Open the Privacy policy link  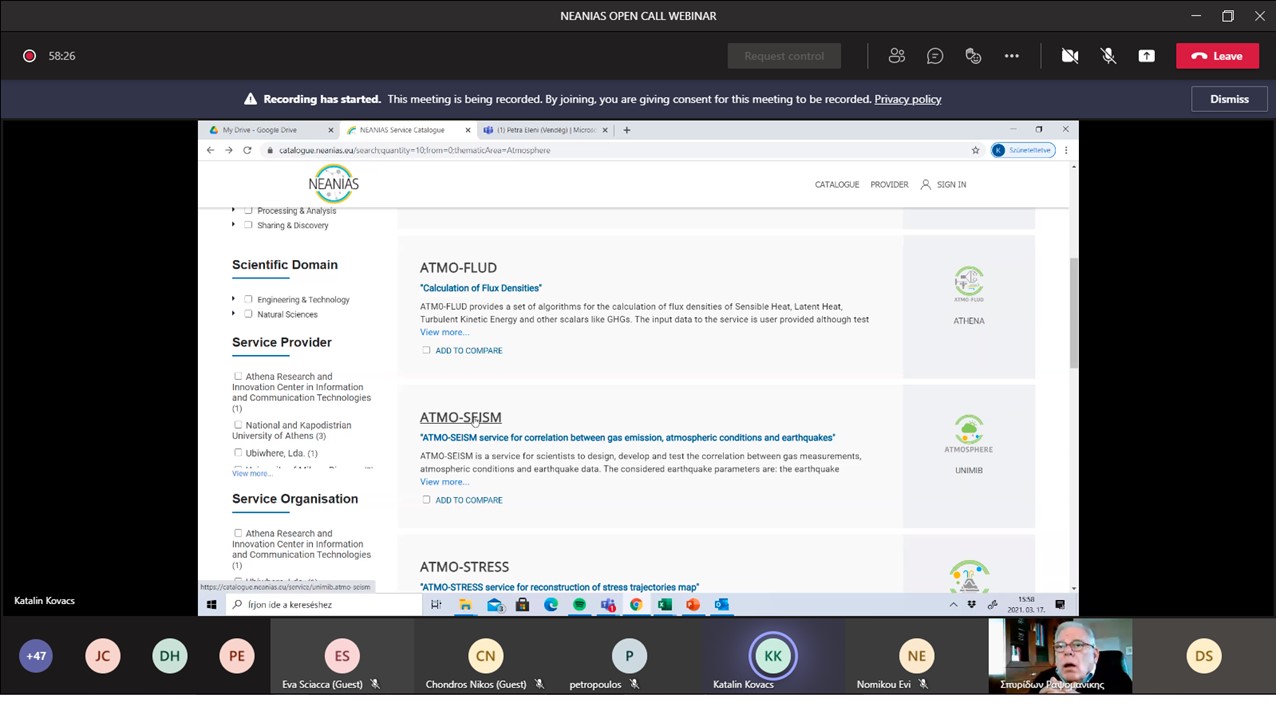click(908, 99)
